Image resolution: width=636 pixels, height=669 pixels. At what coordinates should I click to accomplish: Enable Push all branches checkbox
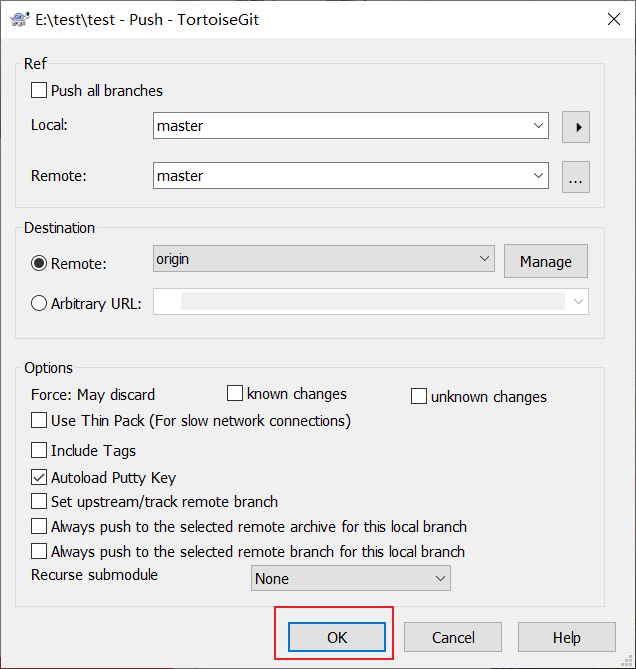point(39,90)
